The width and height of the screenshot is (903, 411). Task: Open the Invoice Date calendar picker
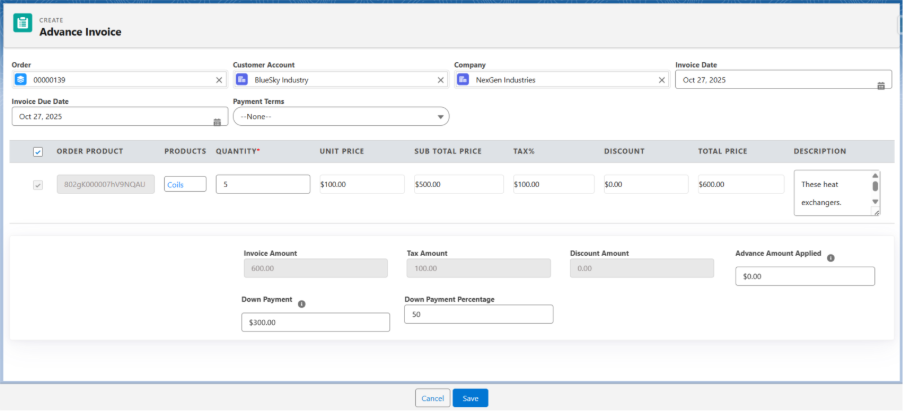tap(881, 85)
